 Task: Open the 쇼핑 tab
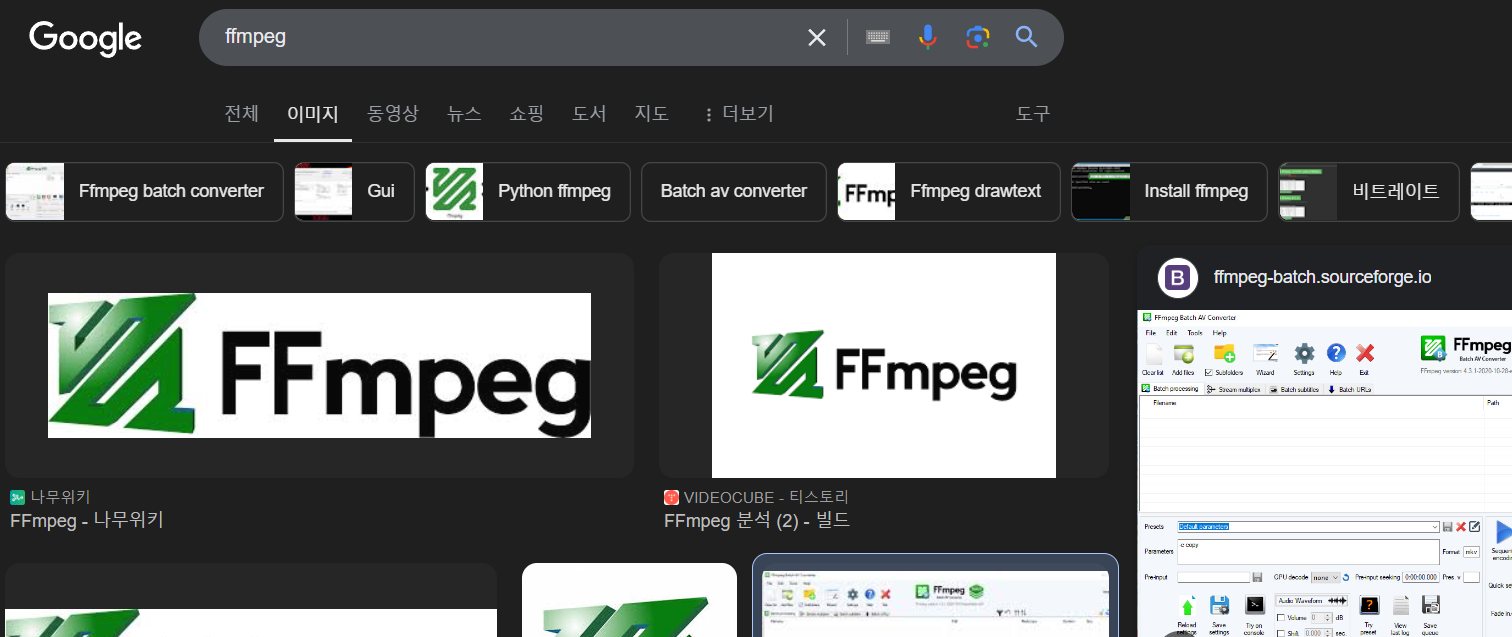(x=526, y=114)
